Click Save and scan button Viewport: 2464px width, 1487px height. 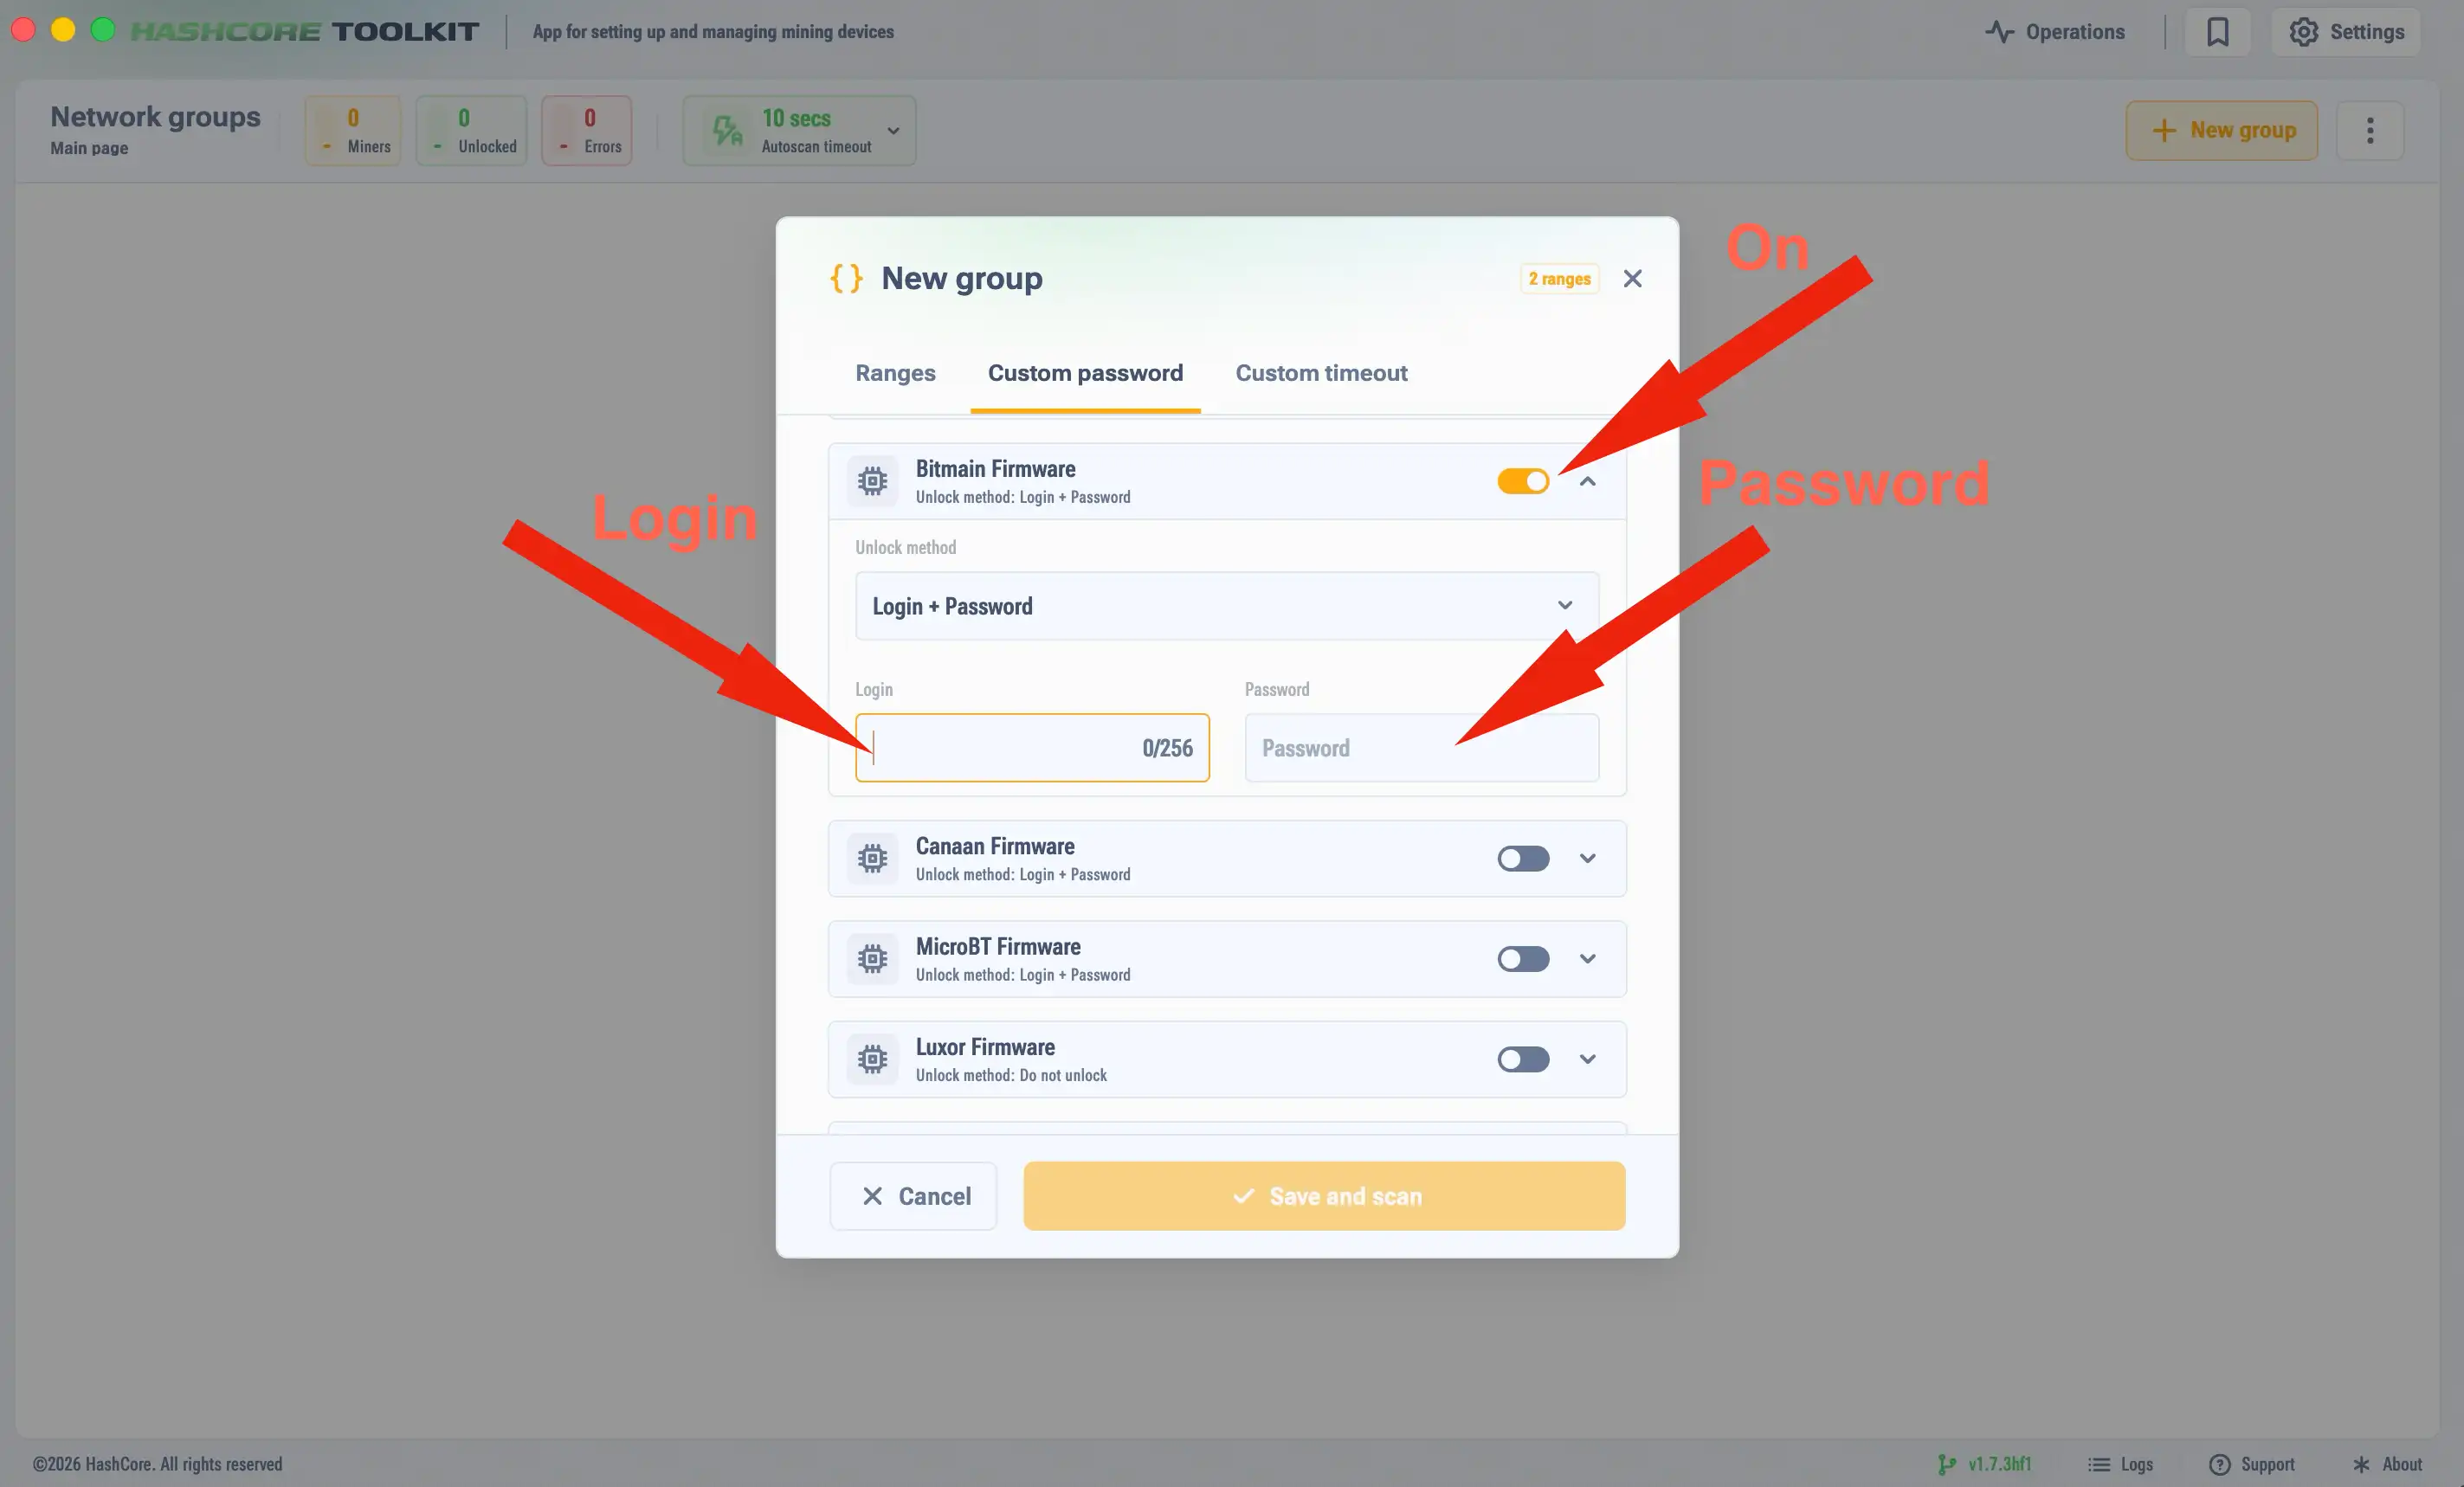pyautogui.click(x=1324, y=1196)
